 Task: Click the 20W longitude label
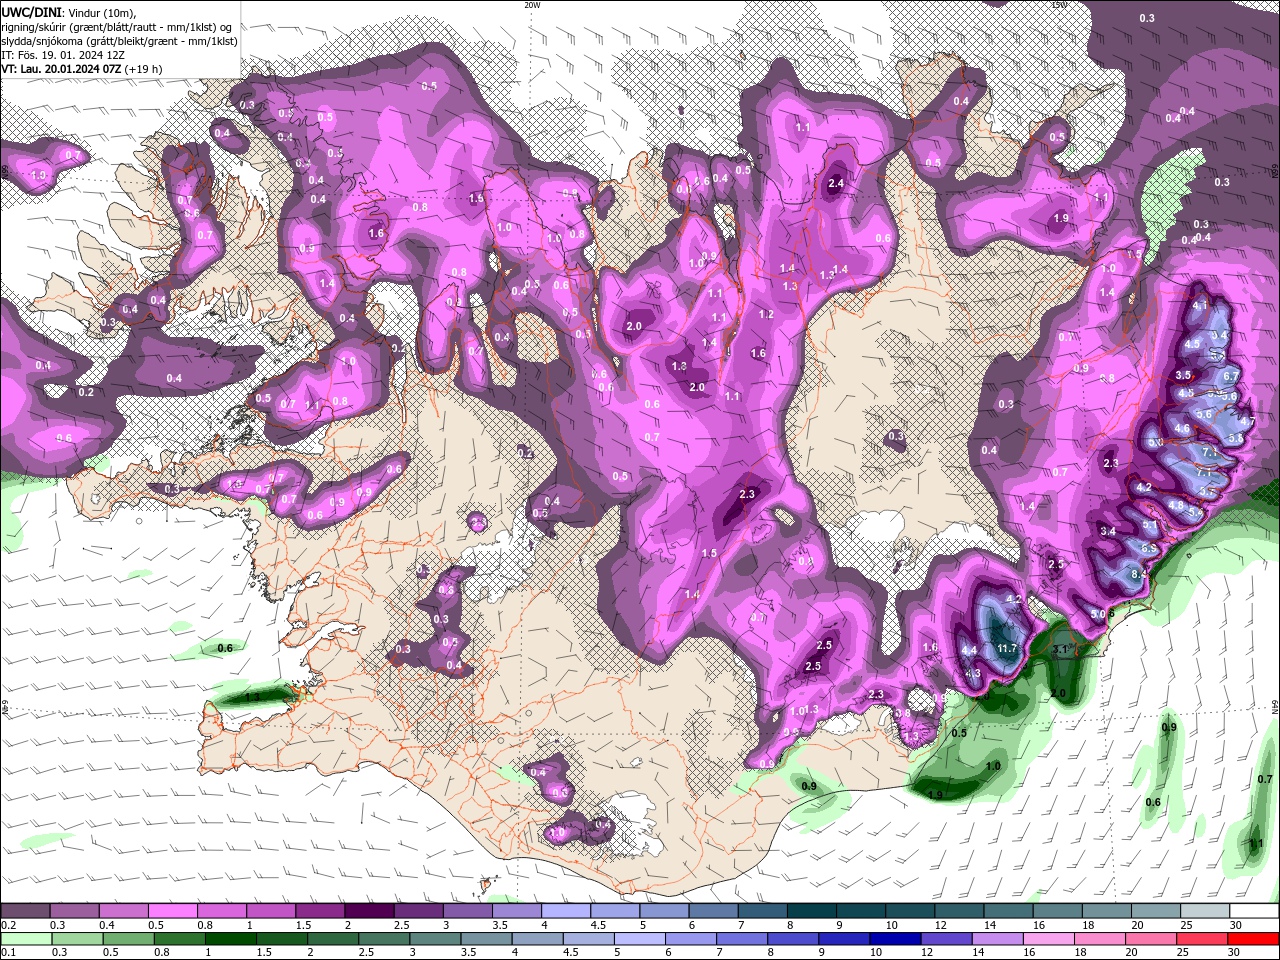click(x=532, y=5)
